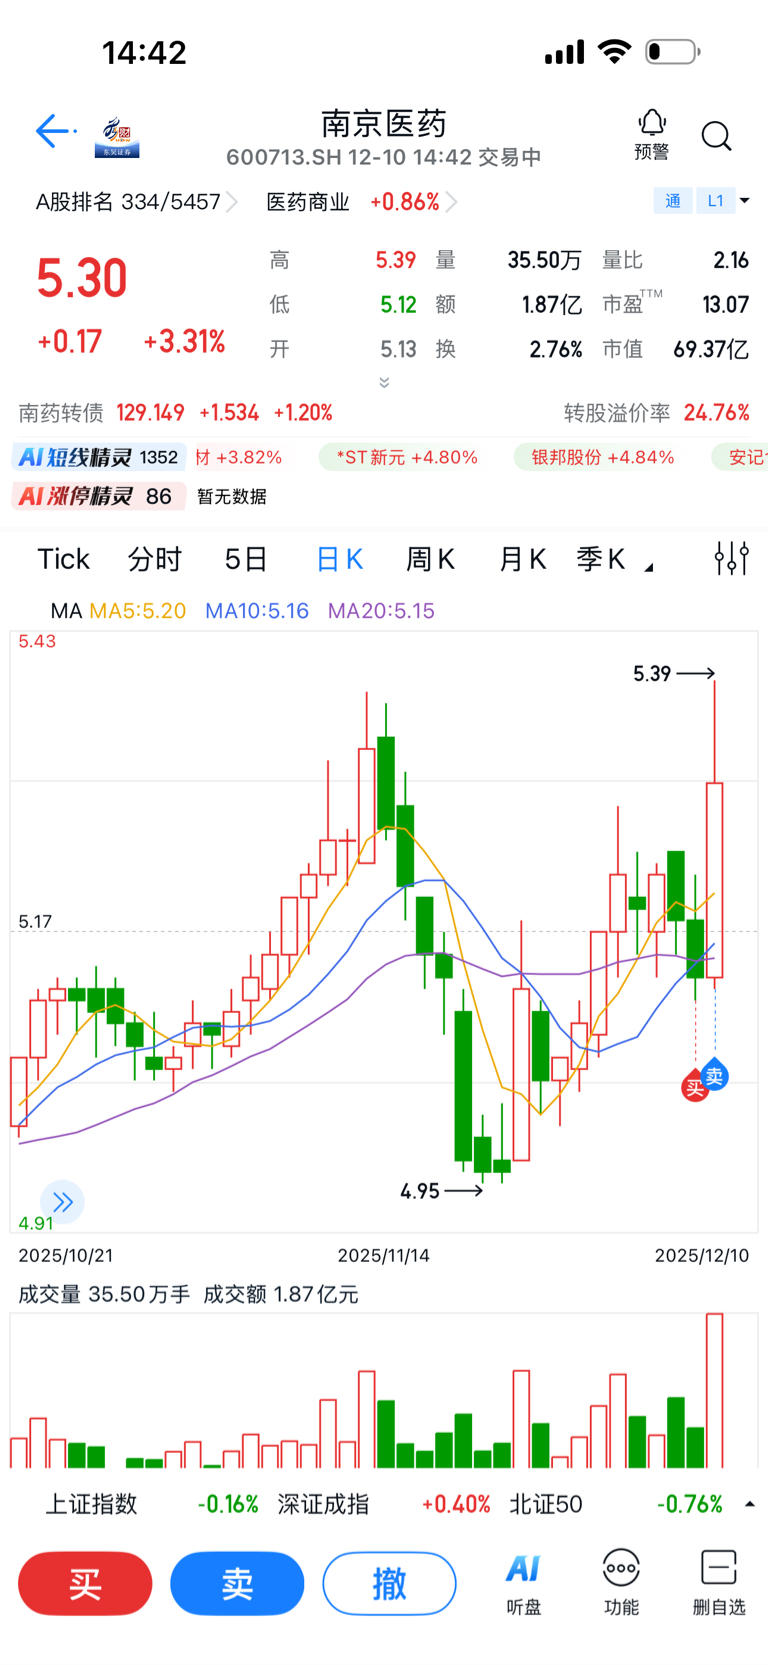
Task: Tap the MA20:5.15 indicator label
Action: pos(381,611)
